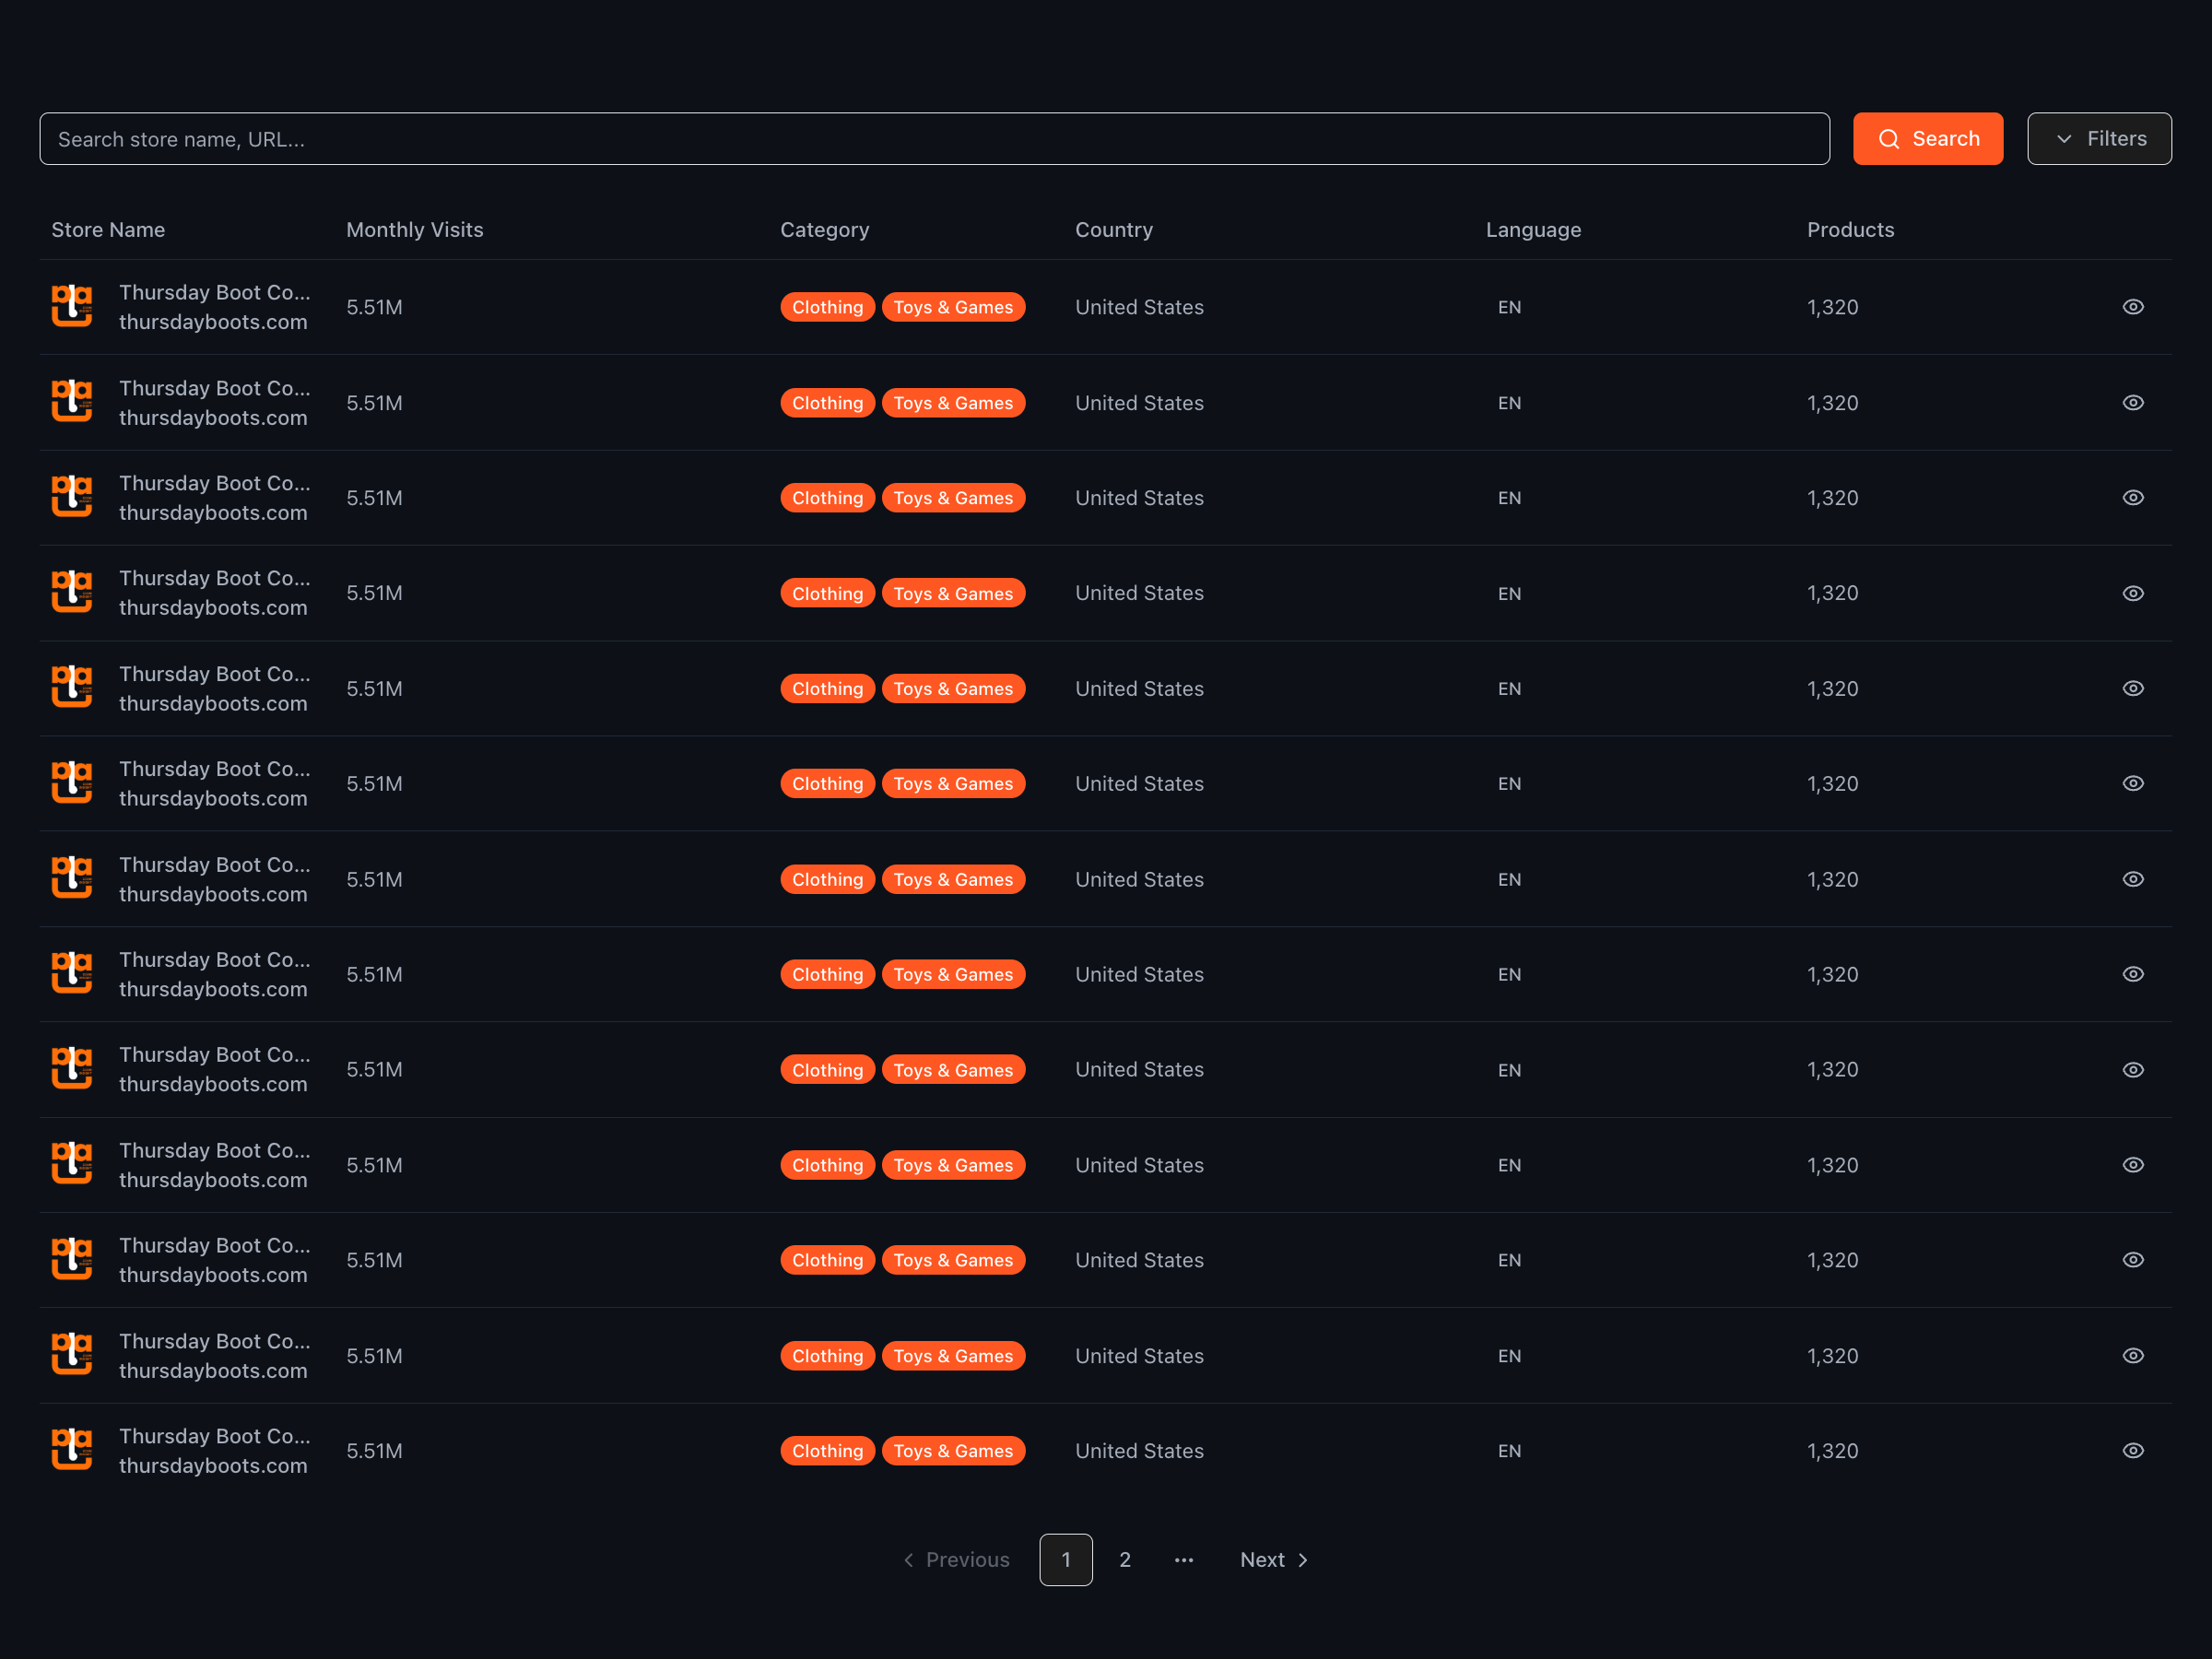Expand the Filters panel via its chevron arrow

2064,138
